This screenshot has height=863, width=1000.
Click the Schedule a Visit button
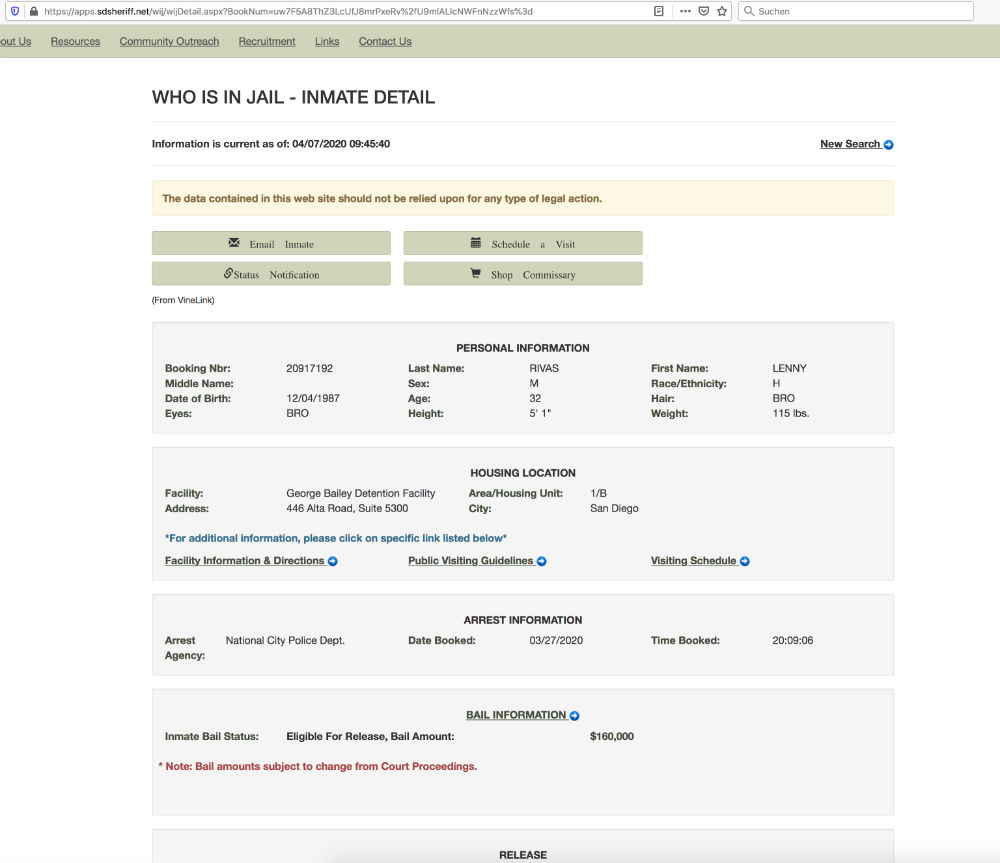tap(523, 243)
